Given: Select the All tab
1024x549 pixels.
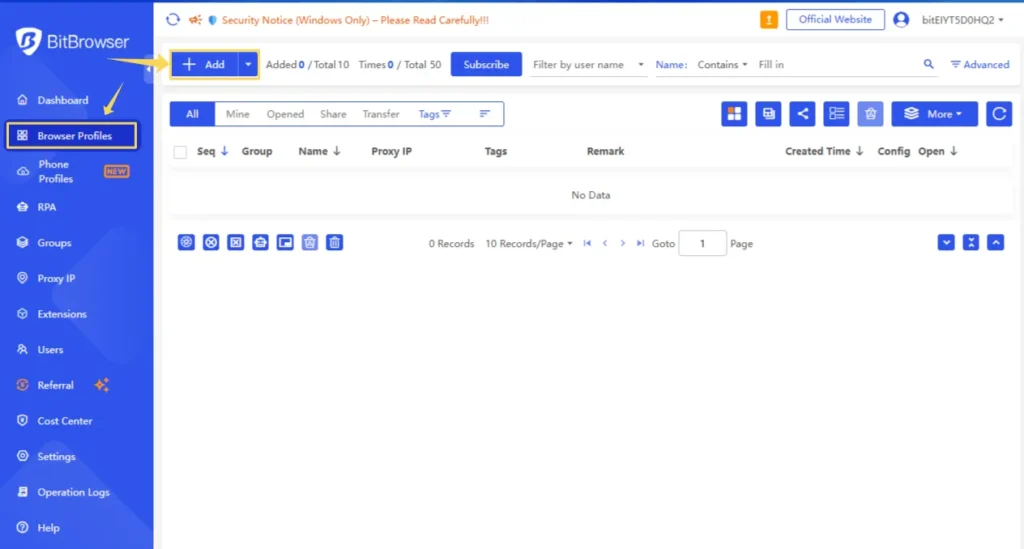Looking at the screenshot, I should [192, 114].
